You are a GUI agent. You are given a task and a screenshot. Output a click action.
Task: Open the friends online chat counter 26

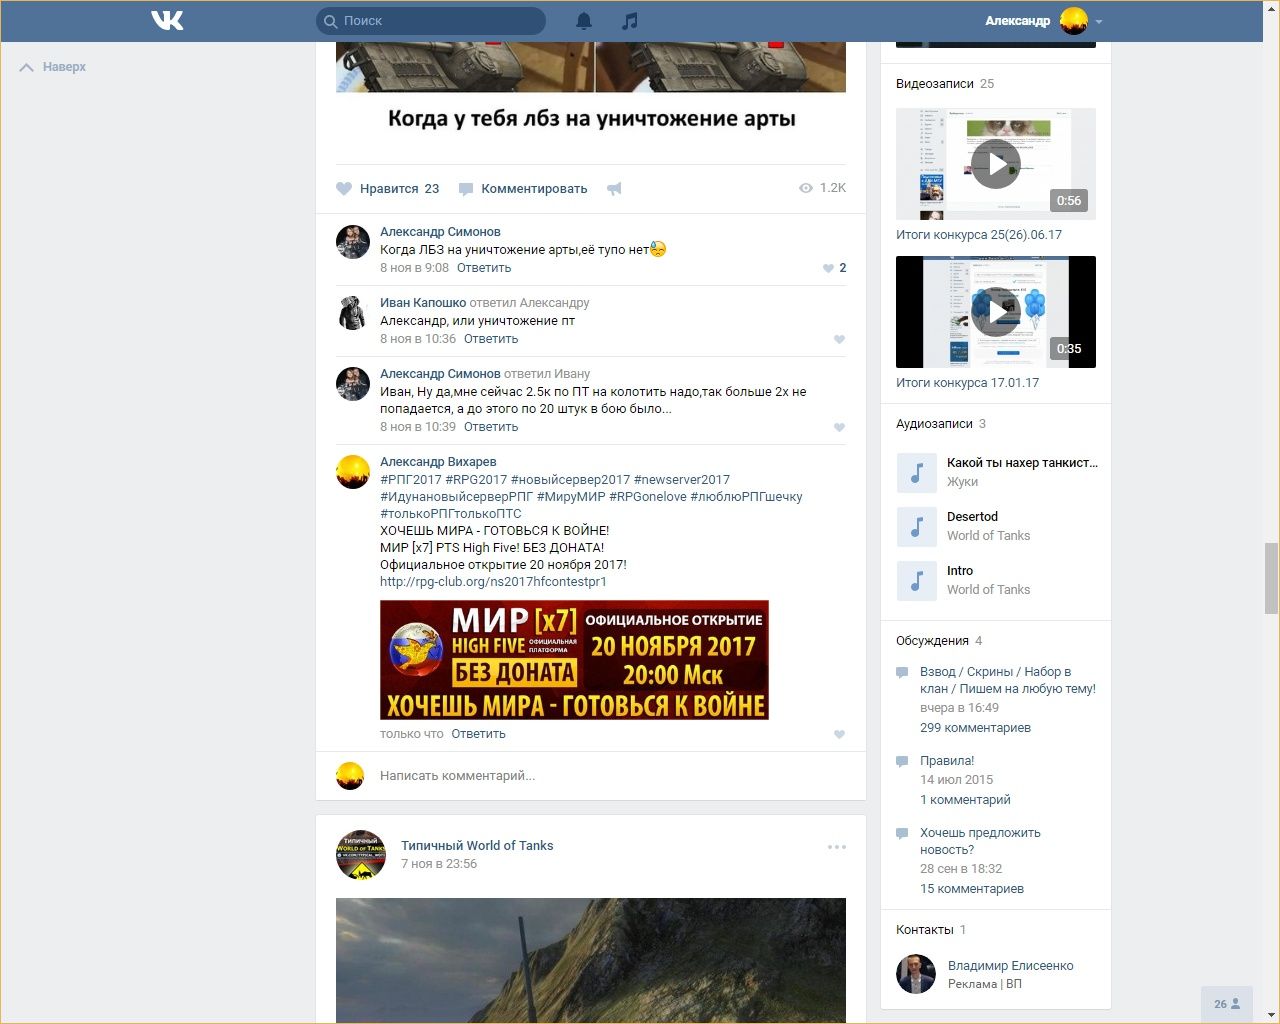1226,1004
